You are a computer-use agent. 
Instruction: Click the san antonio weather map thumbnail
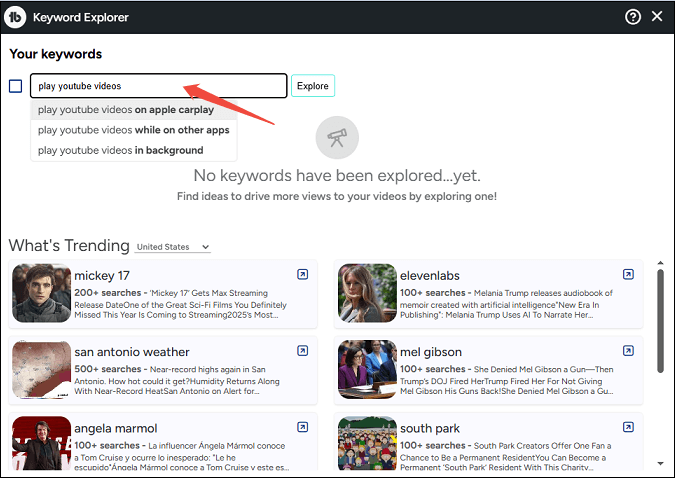click(41, 369)
